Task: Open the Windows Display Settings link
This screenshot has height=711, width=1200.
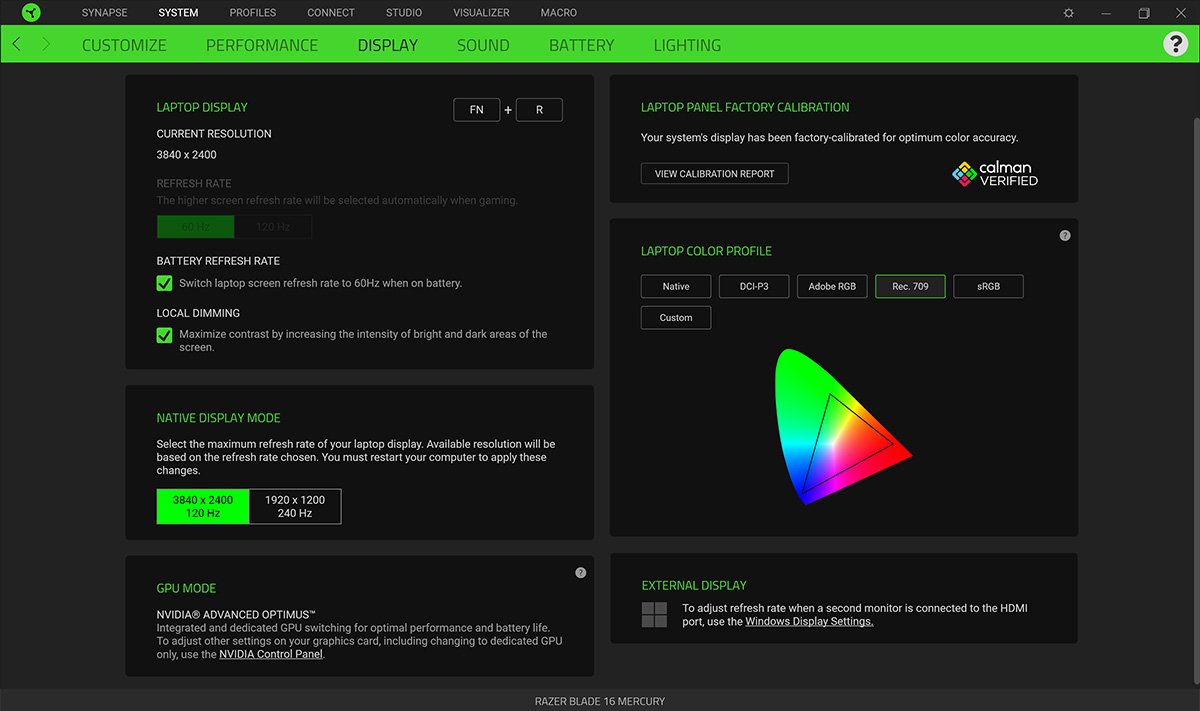Action: pyautogui.click(x=809, y=621)
